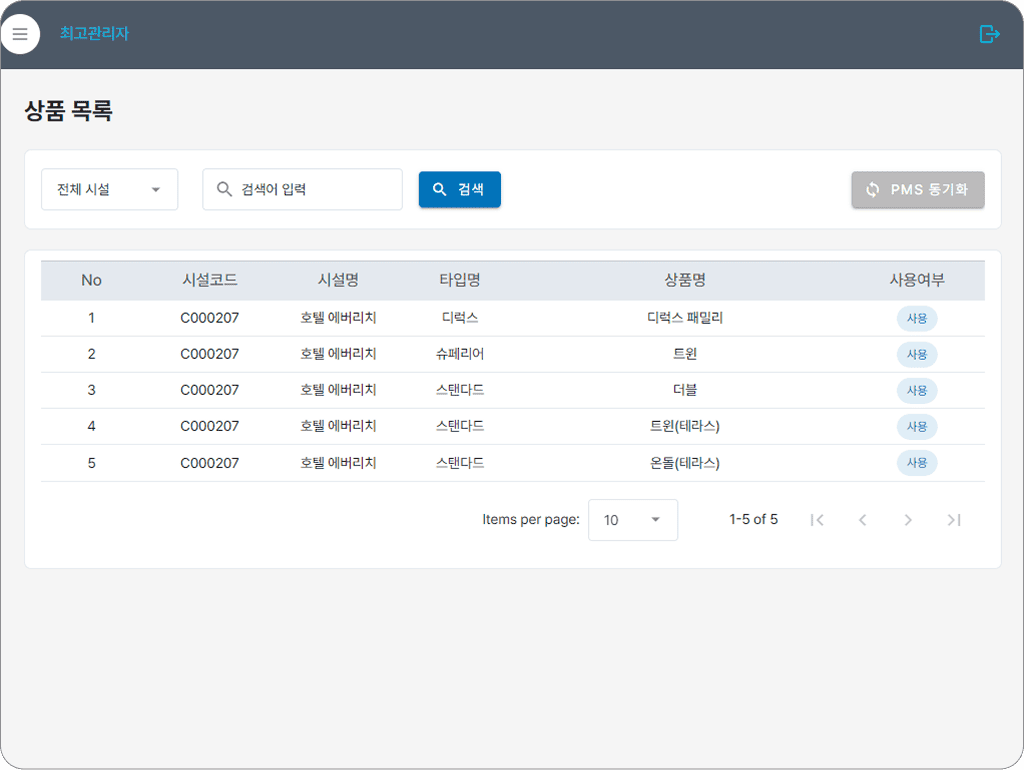Click 호텔 에버리치 in row 4
The width and height of the screenshot is (1024, 770).
click(338, 426)
